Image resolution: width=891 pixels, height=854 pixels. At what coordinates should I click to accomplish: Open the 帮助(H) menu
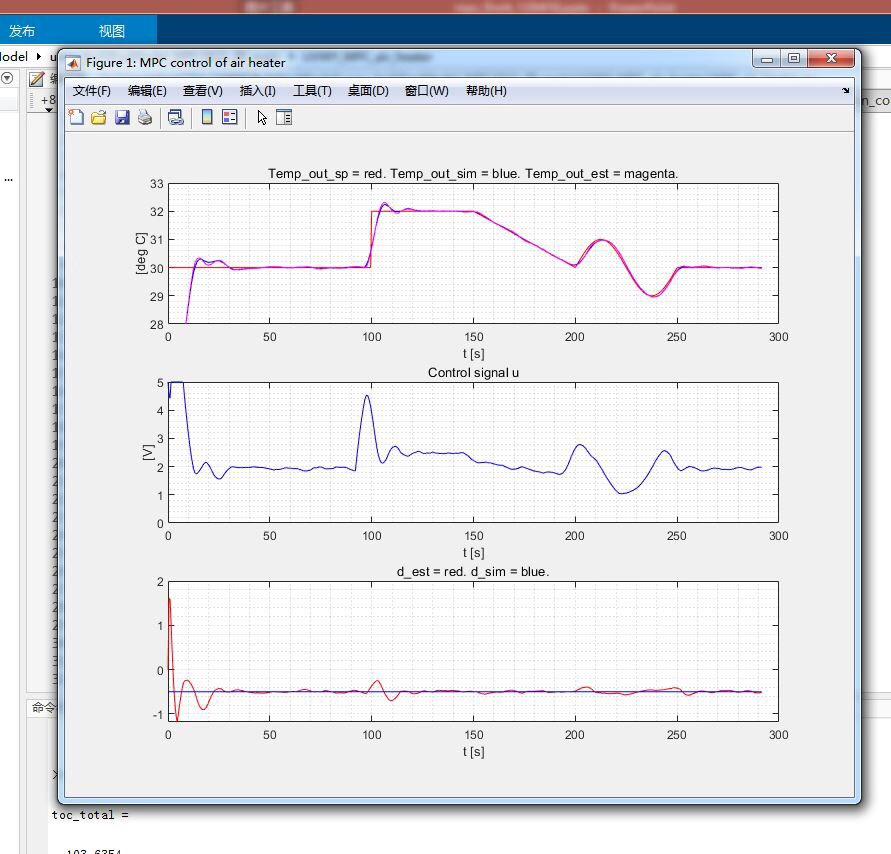pos(486,91)
